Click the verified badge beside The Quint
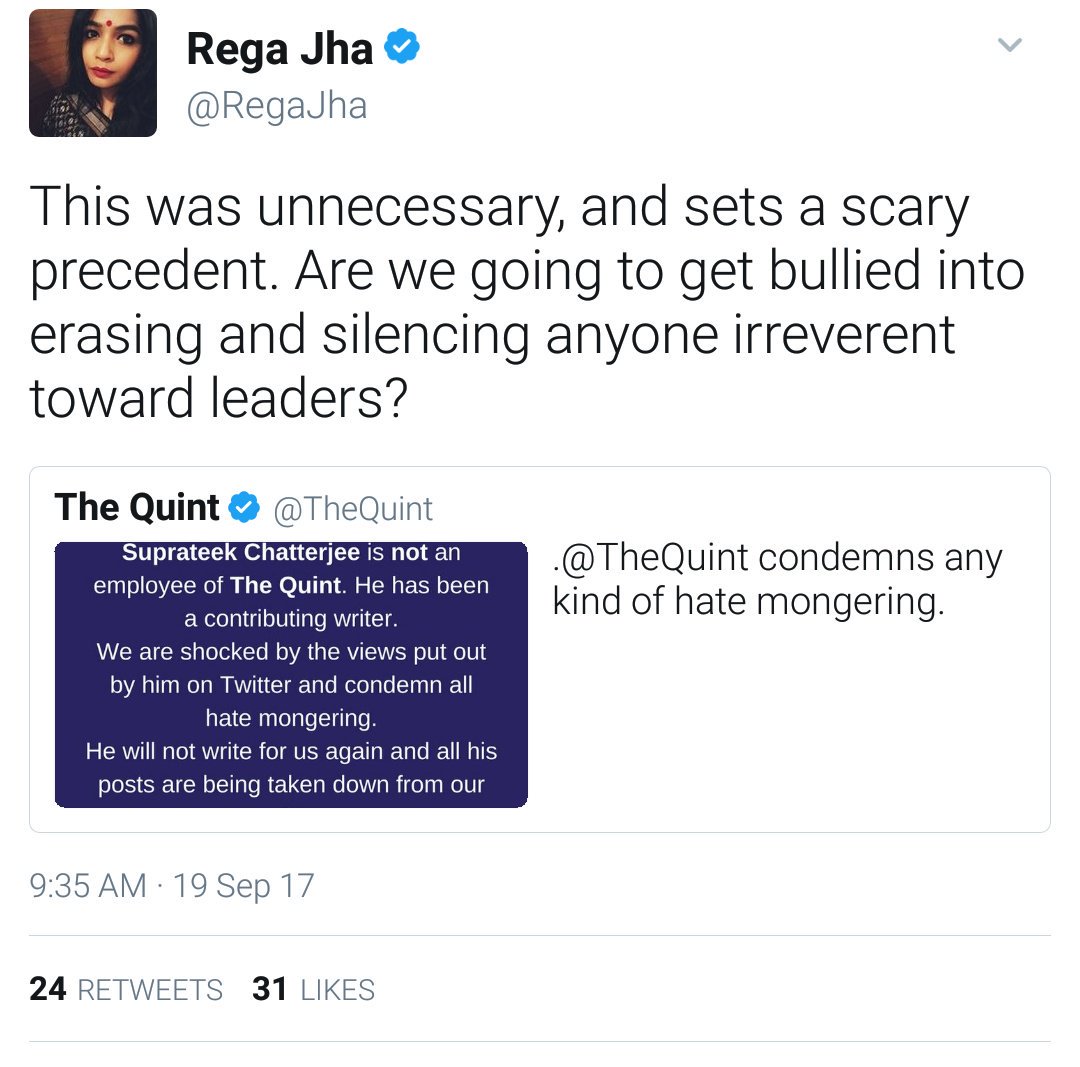The height and width of the screenshot is (1067, 1080). 245,508
